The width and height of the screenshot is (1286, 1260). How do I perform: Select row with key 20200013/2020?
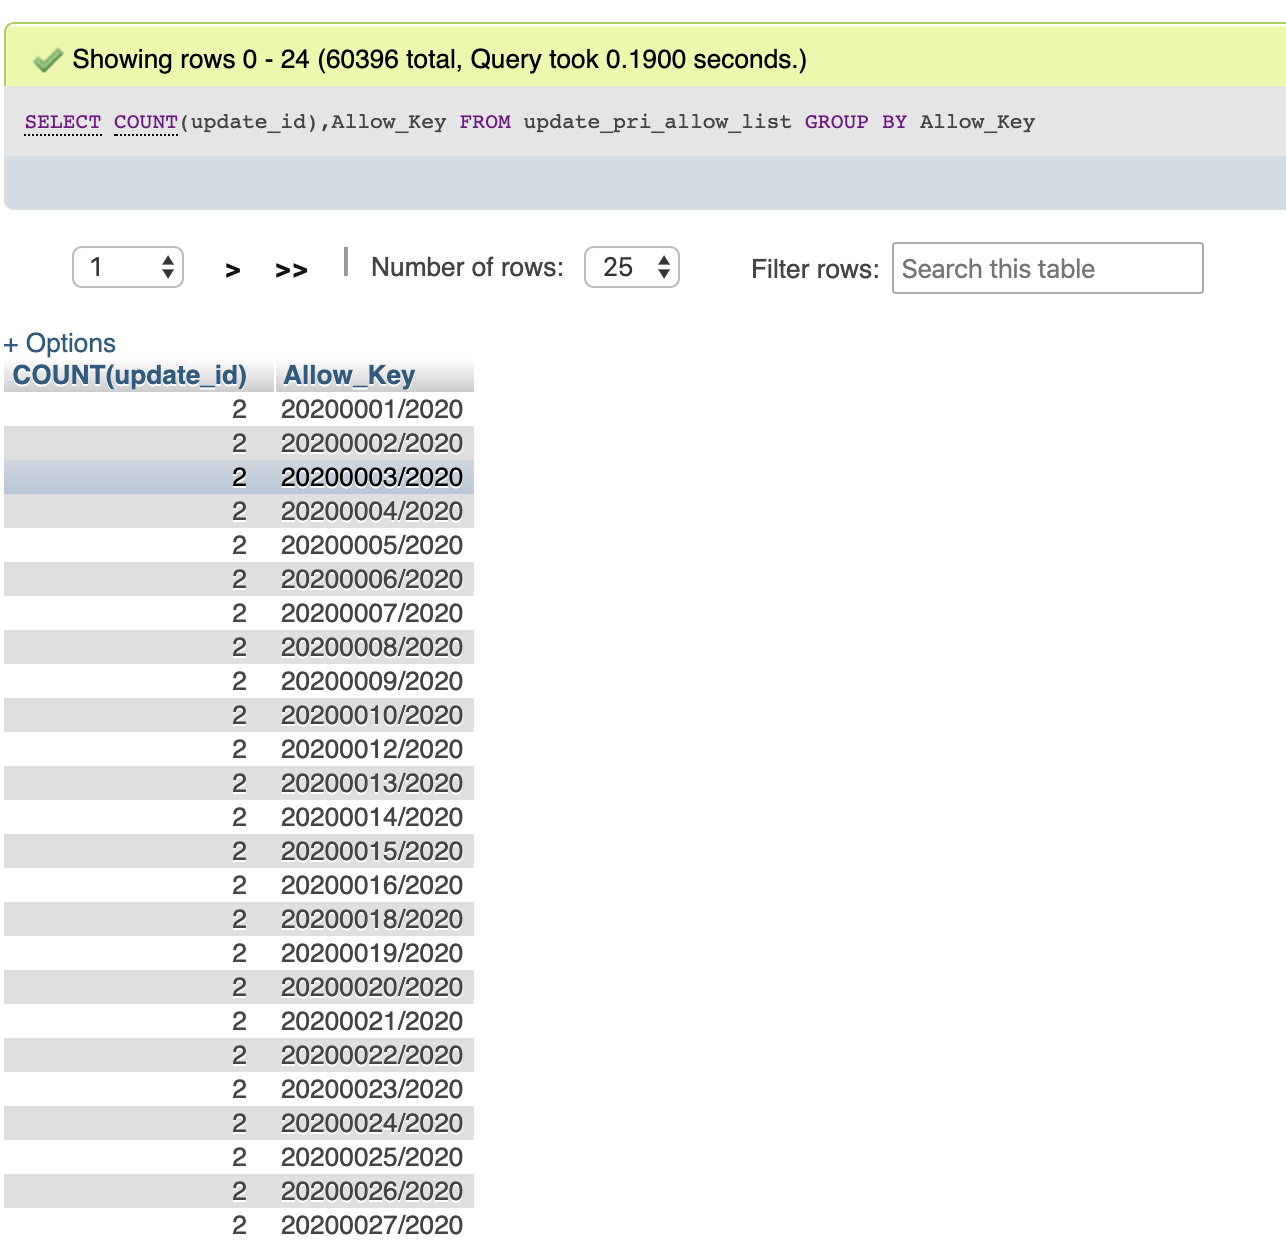239,783
